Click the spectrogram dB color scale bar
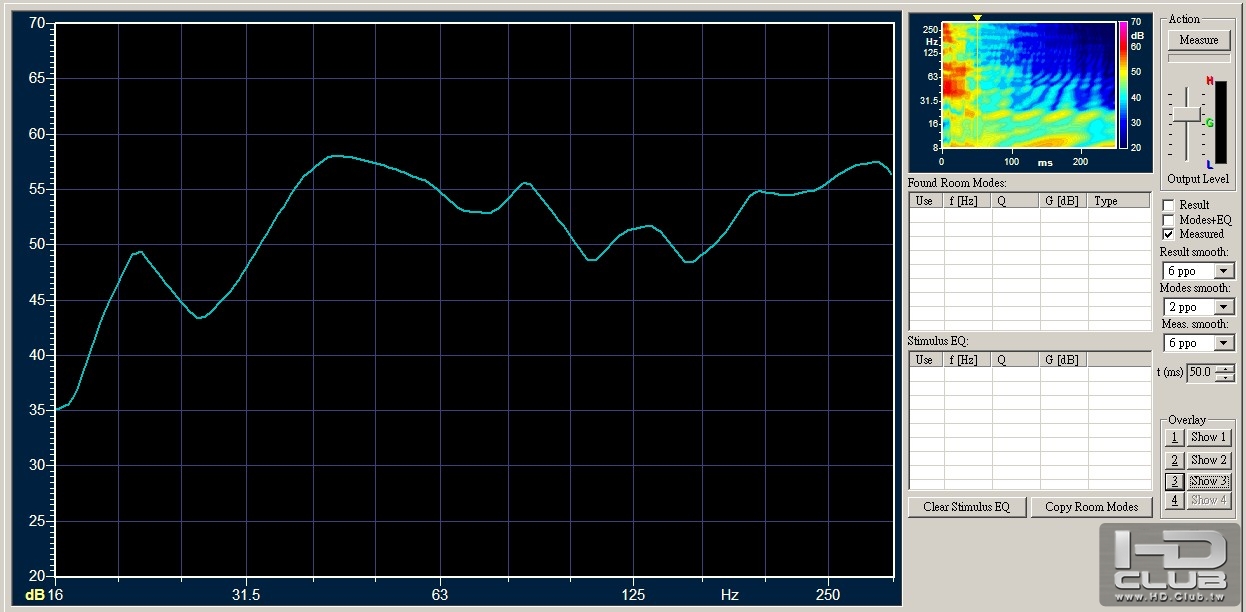This screenshot has height=612, width=1246. (x=1123, y=85)
